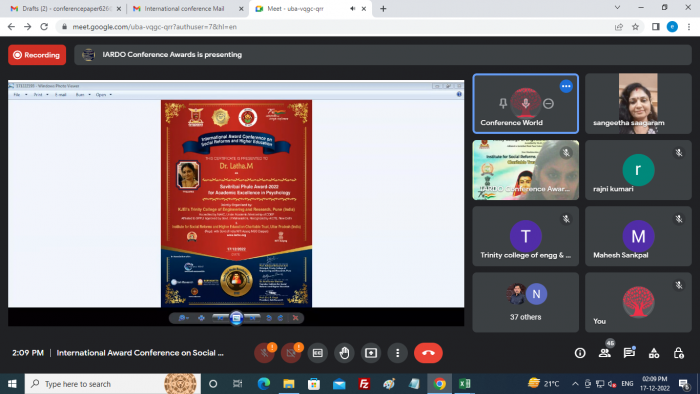This screenshot has height=394, width=700.
Task: Click the Present now screen icon
Action: pos(371,353)
